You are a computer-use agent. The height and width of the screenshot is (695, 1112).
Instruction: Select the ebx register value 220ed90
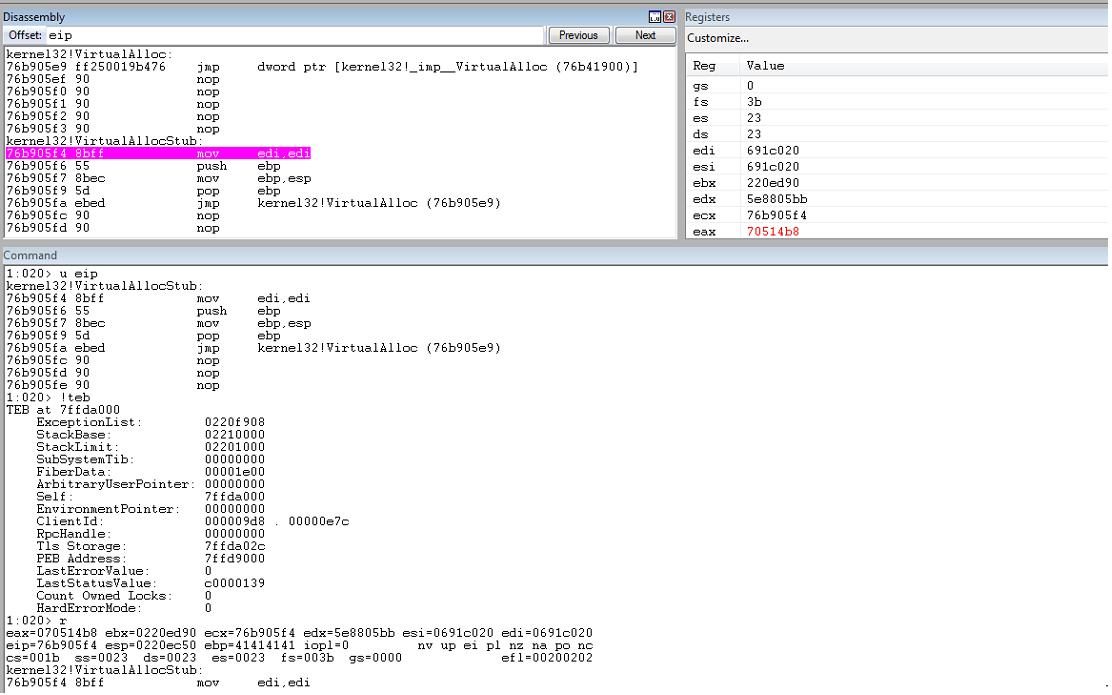click(x=772, y=183)
